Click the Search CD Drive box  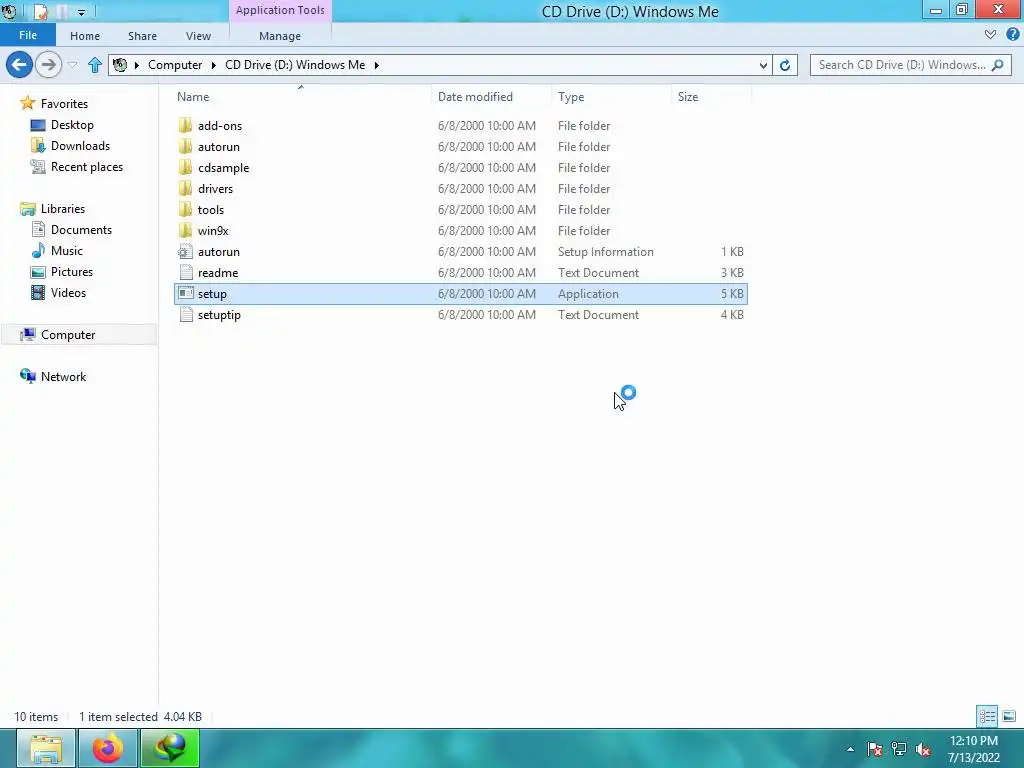(910, 65)
